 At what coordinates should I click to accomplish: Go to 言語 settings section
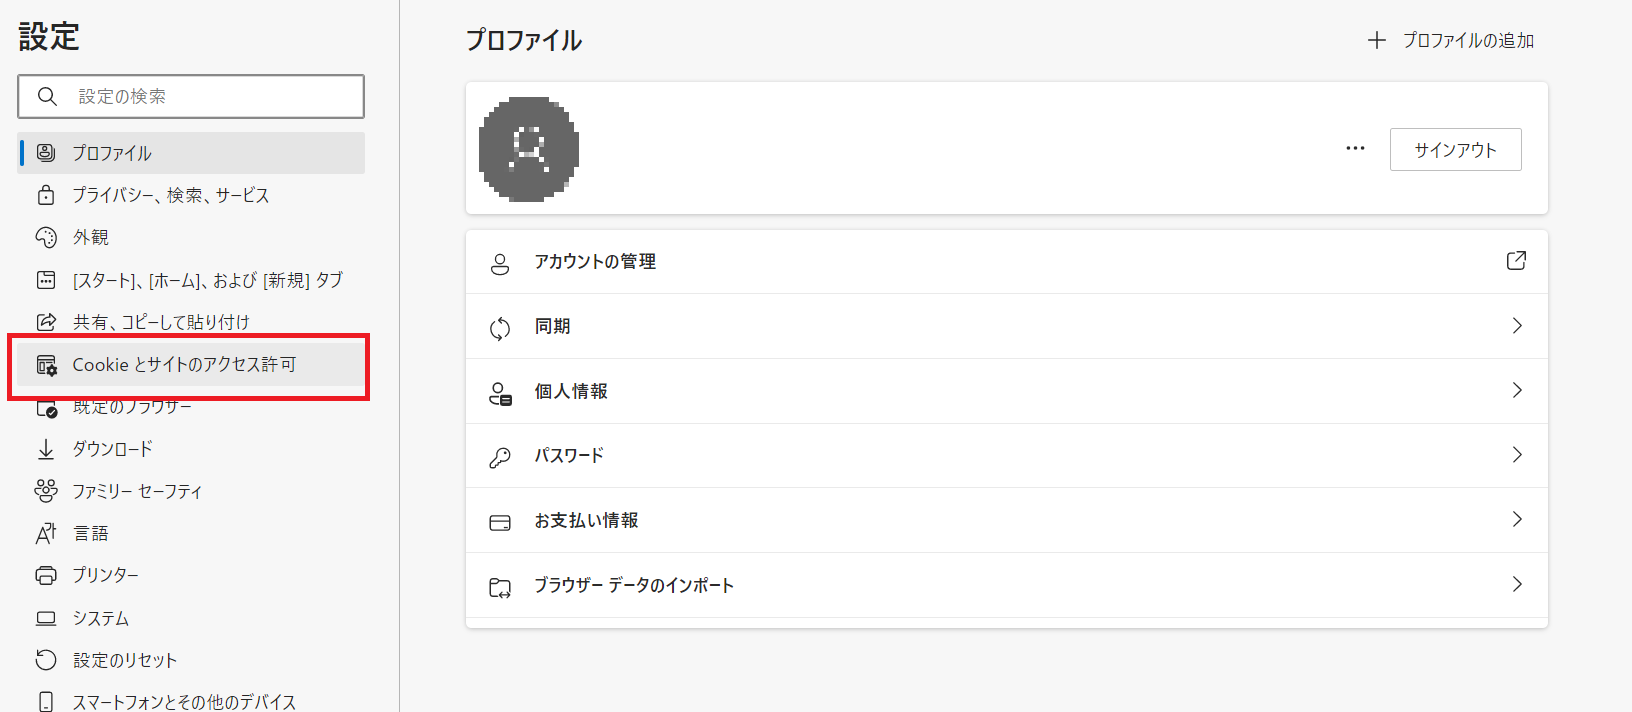point(191,533)
